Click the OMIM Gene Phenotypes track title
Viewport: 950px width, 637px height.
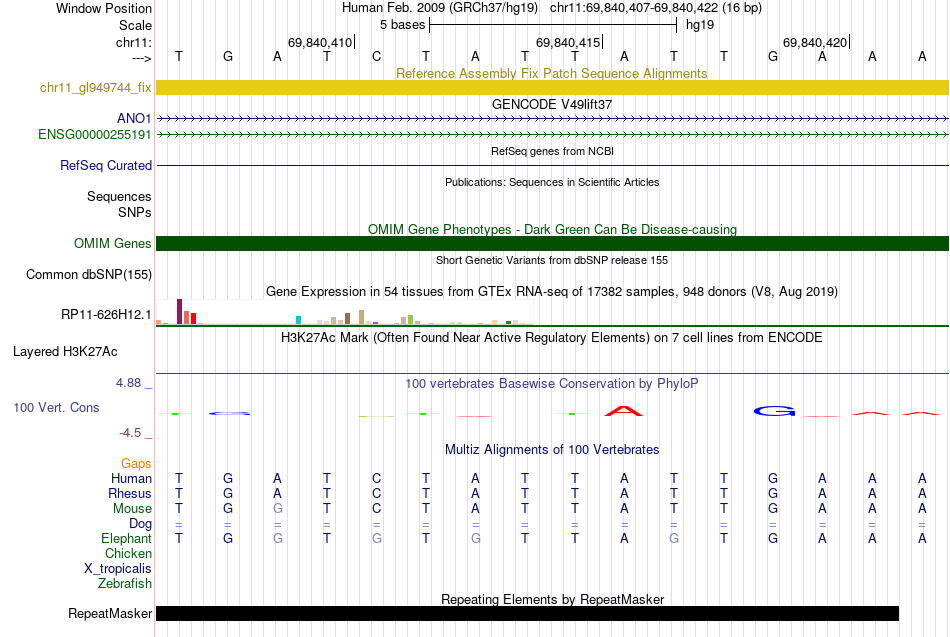552,229
